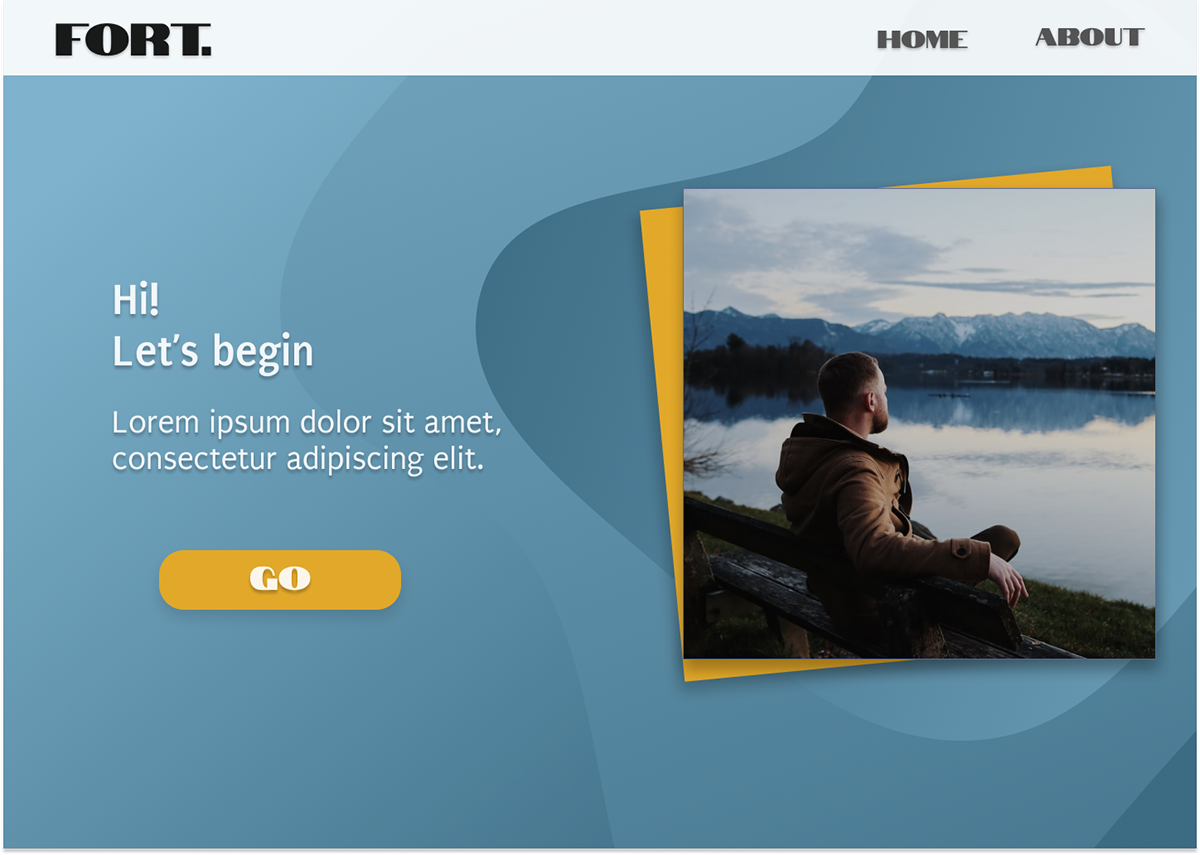Open the HOME navigation item

point(922,40)
